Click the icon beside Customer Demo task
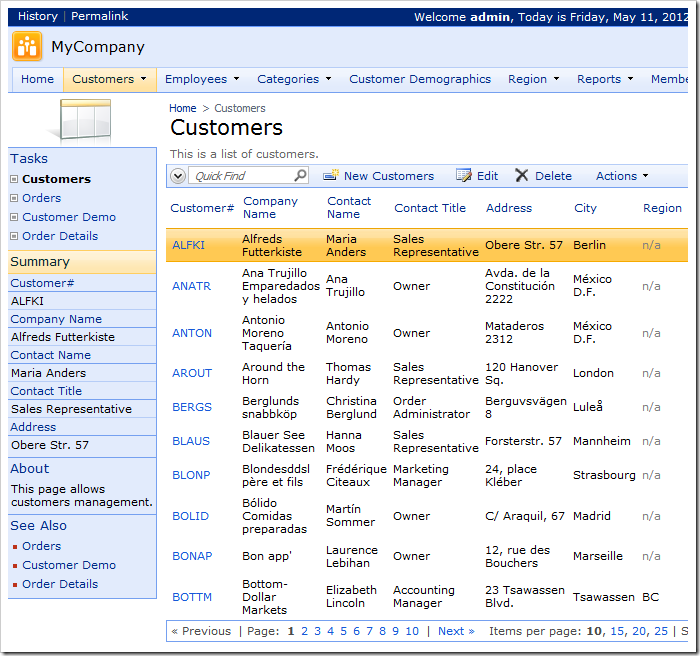 tap(14, 217)
